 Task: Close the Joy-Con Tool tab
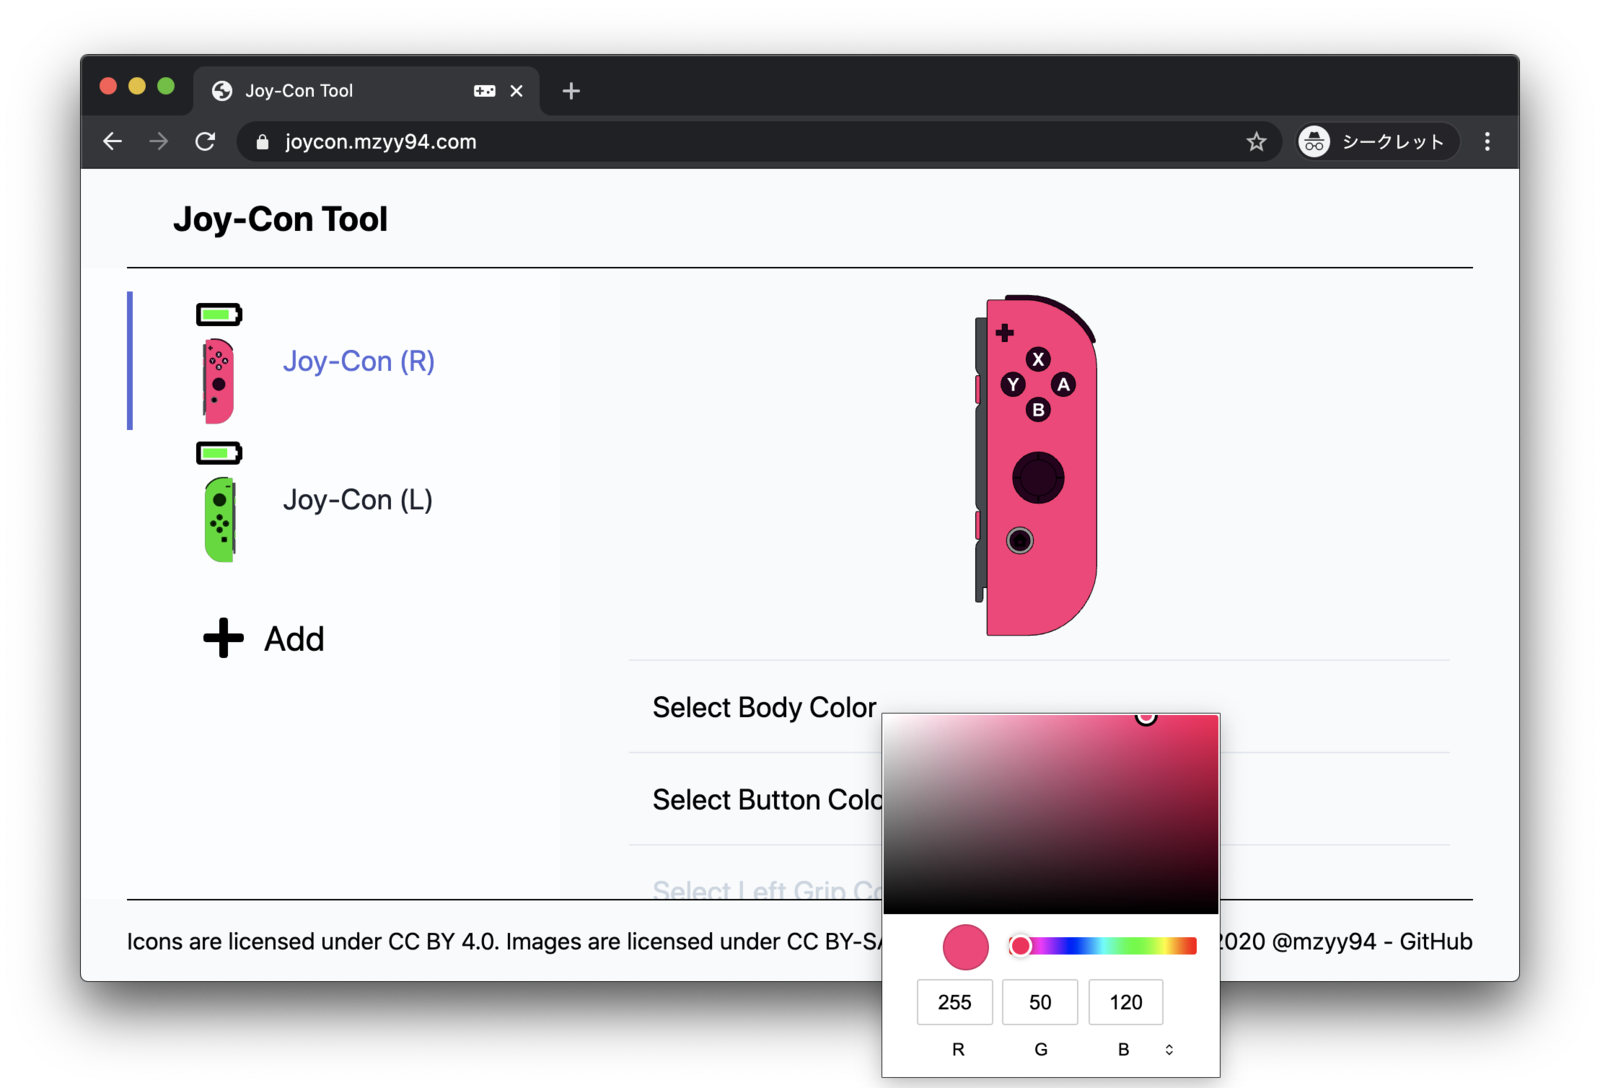(516, 91)
